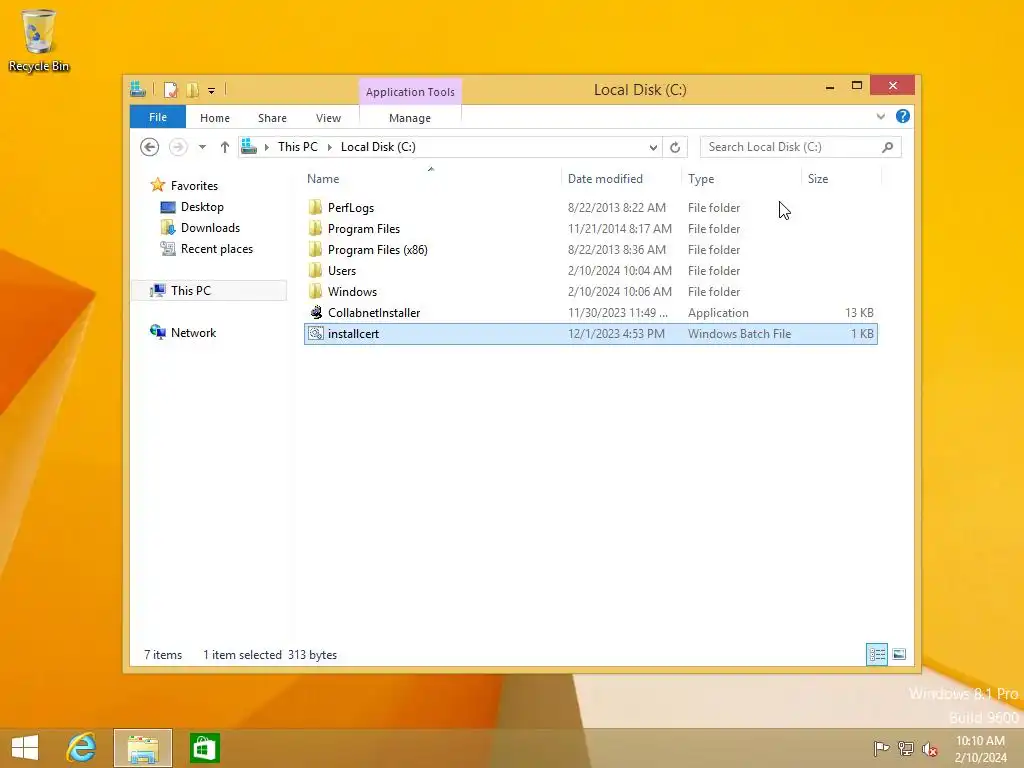Screen dimensions: 1024x768
Task: Minimize the Local Disk (C:) window
Action: click(830, 86)
